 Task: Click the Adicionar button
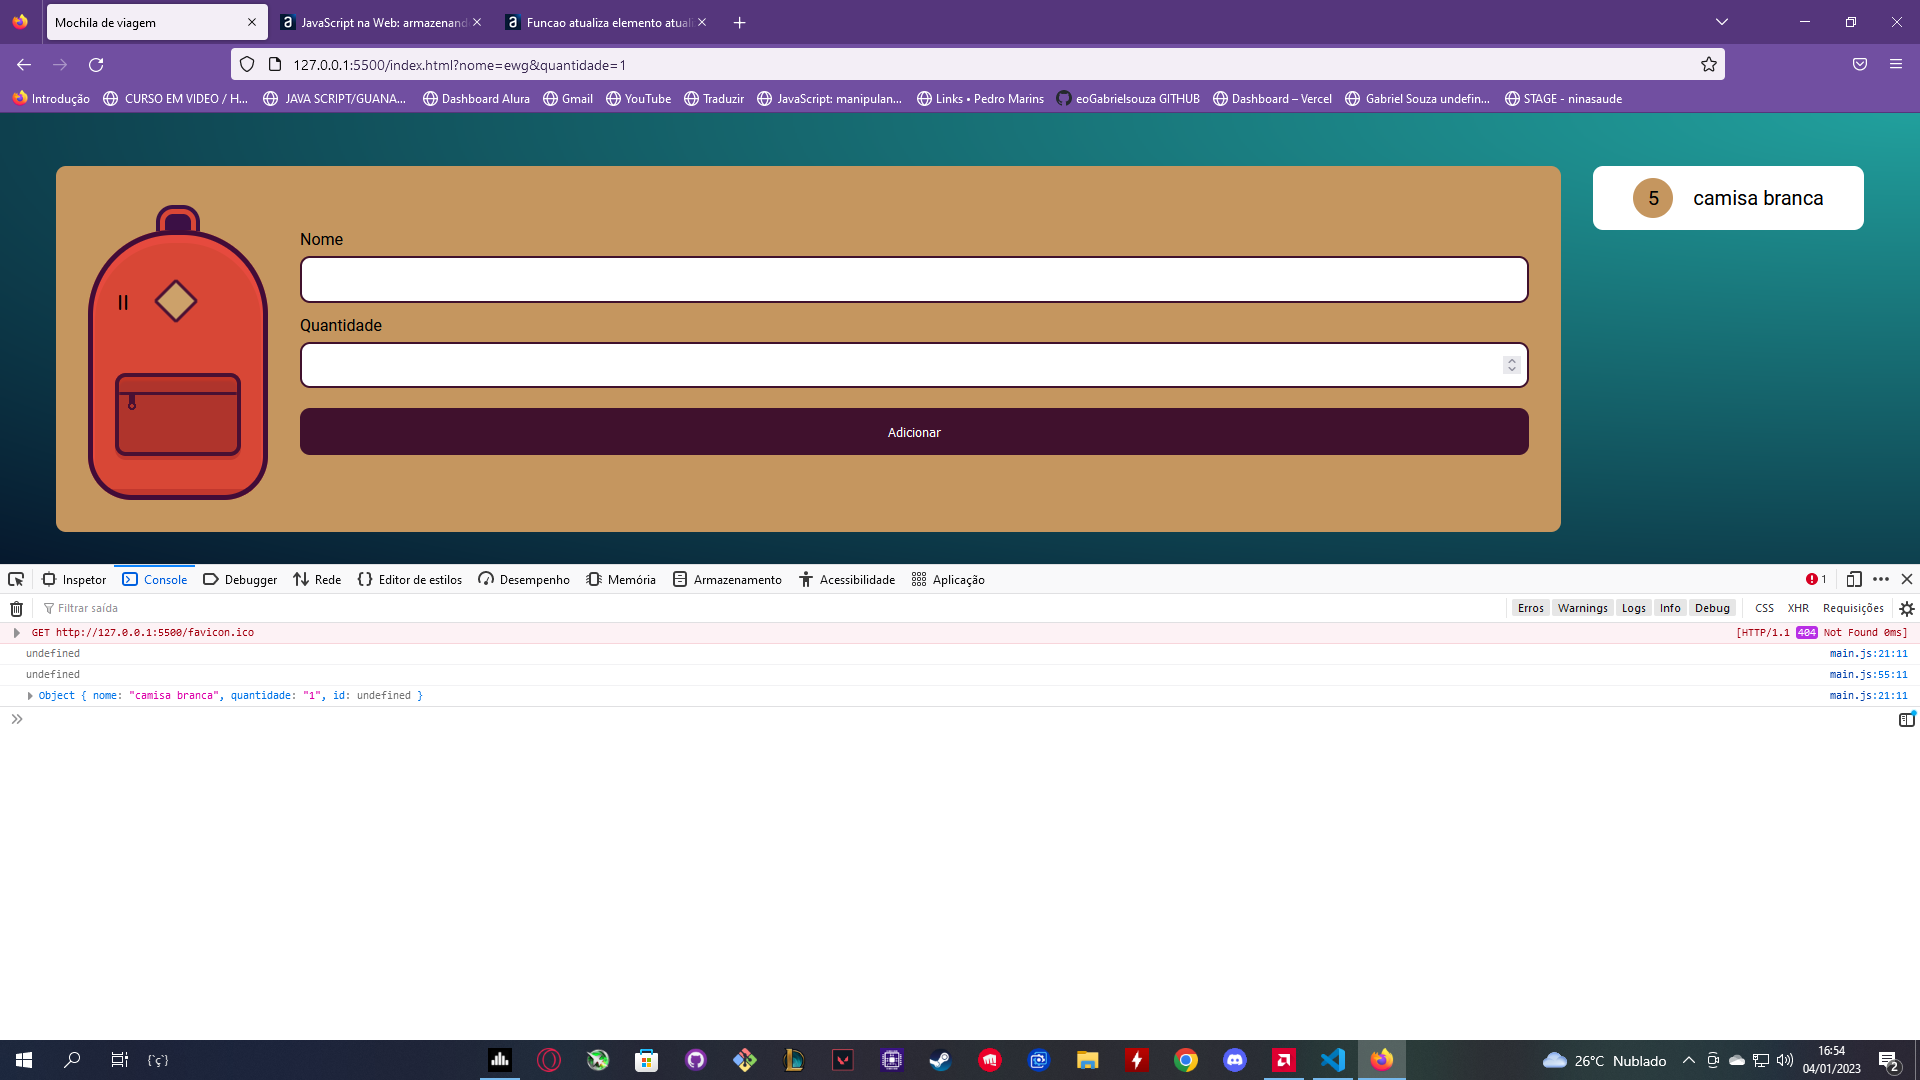pos(914,431)
